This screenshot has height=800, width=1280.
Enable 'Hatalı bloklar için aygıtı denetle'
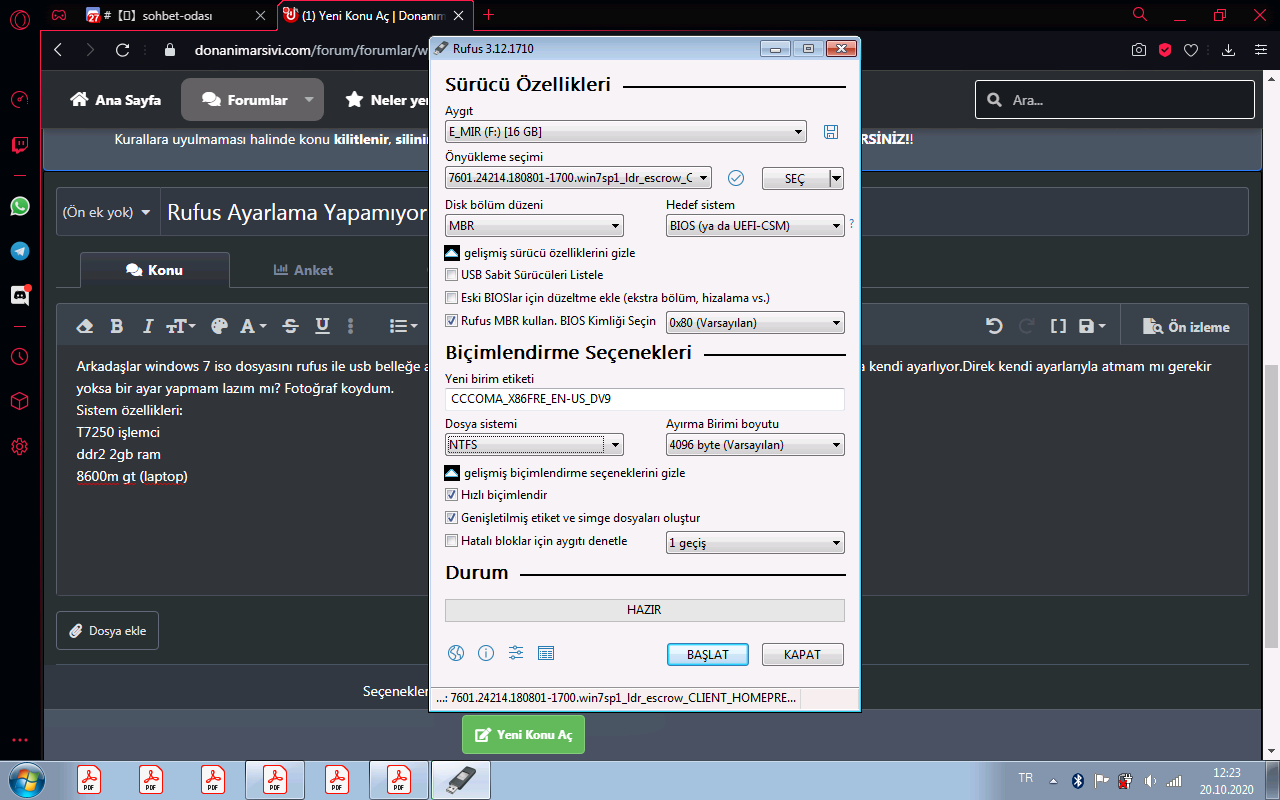[x=451, y=541]
